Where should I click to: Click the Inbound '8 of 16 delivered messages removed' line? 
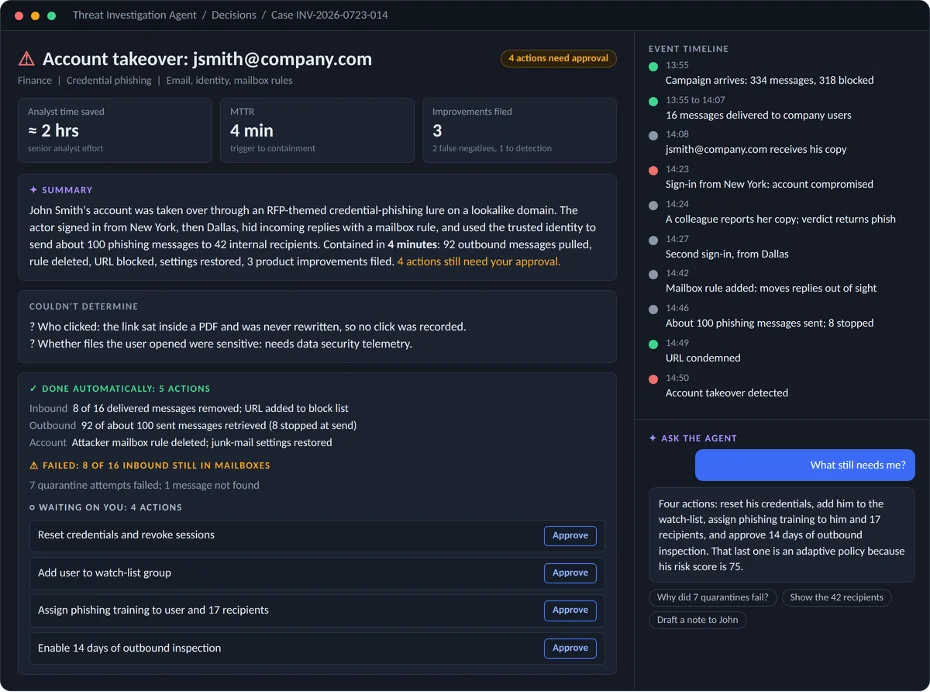pos(189,409)
